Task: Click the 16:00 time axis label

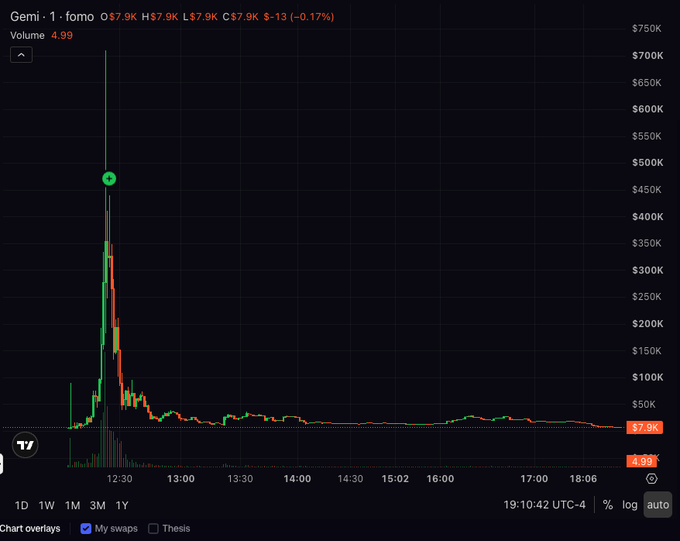Action: pyautogui.click(x=440, y=479)
